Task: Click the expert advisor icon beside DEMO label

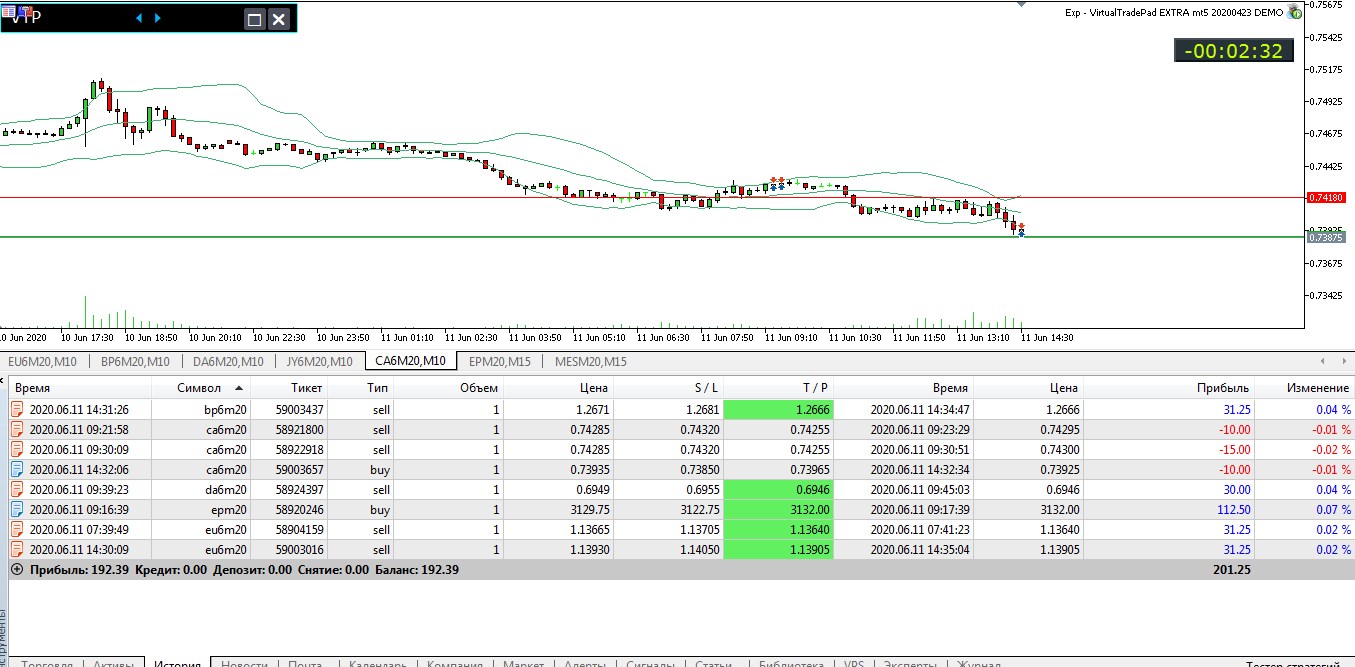Action: tap(1294, 12)
